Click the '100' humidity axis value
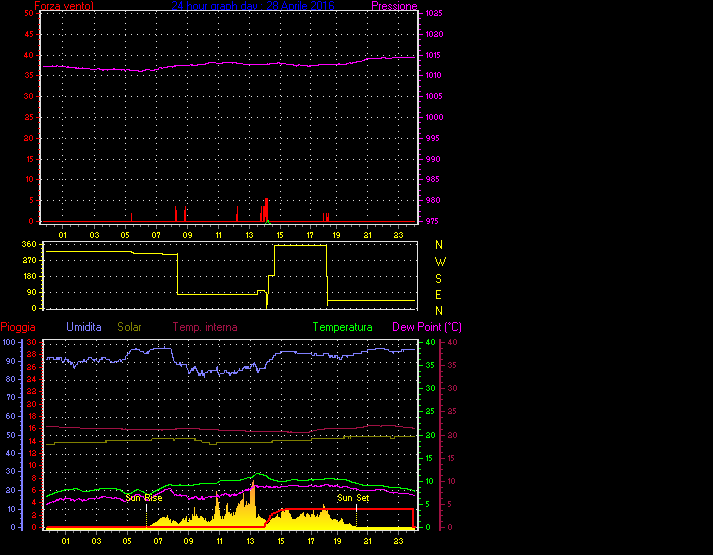The image size is (713, 555). pyautogui.click(x=9, y=342)
